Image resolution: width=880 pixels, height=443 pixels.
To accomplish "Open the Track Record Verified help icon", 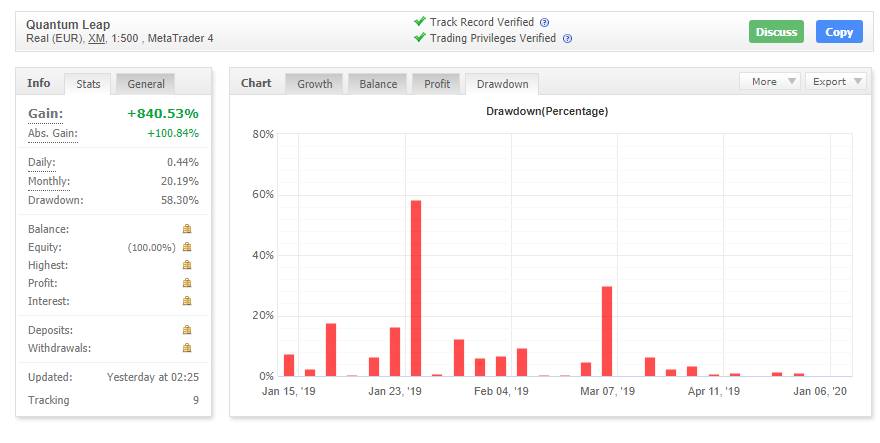I will 544,23.
